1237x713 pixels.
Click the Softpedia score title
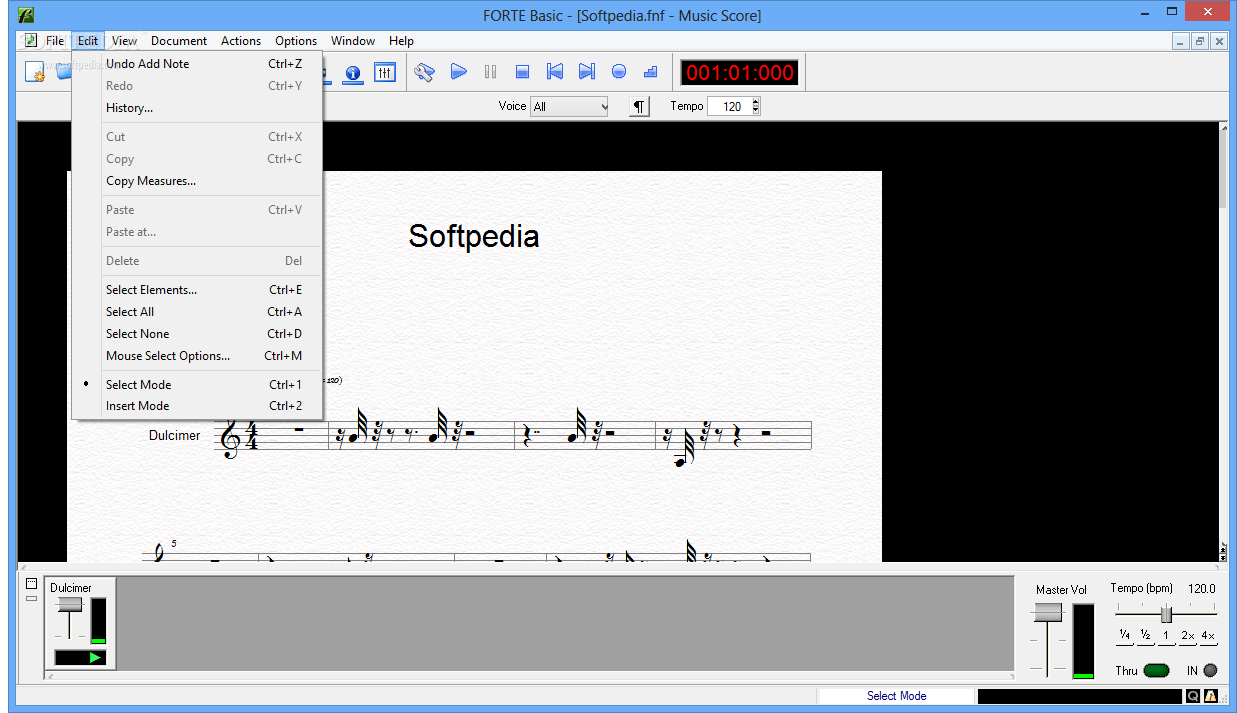pyautogui.click(x=474, y=236)
